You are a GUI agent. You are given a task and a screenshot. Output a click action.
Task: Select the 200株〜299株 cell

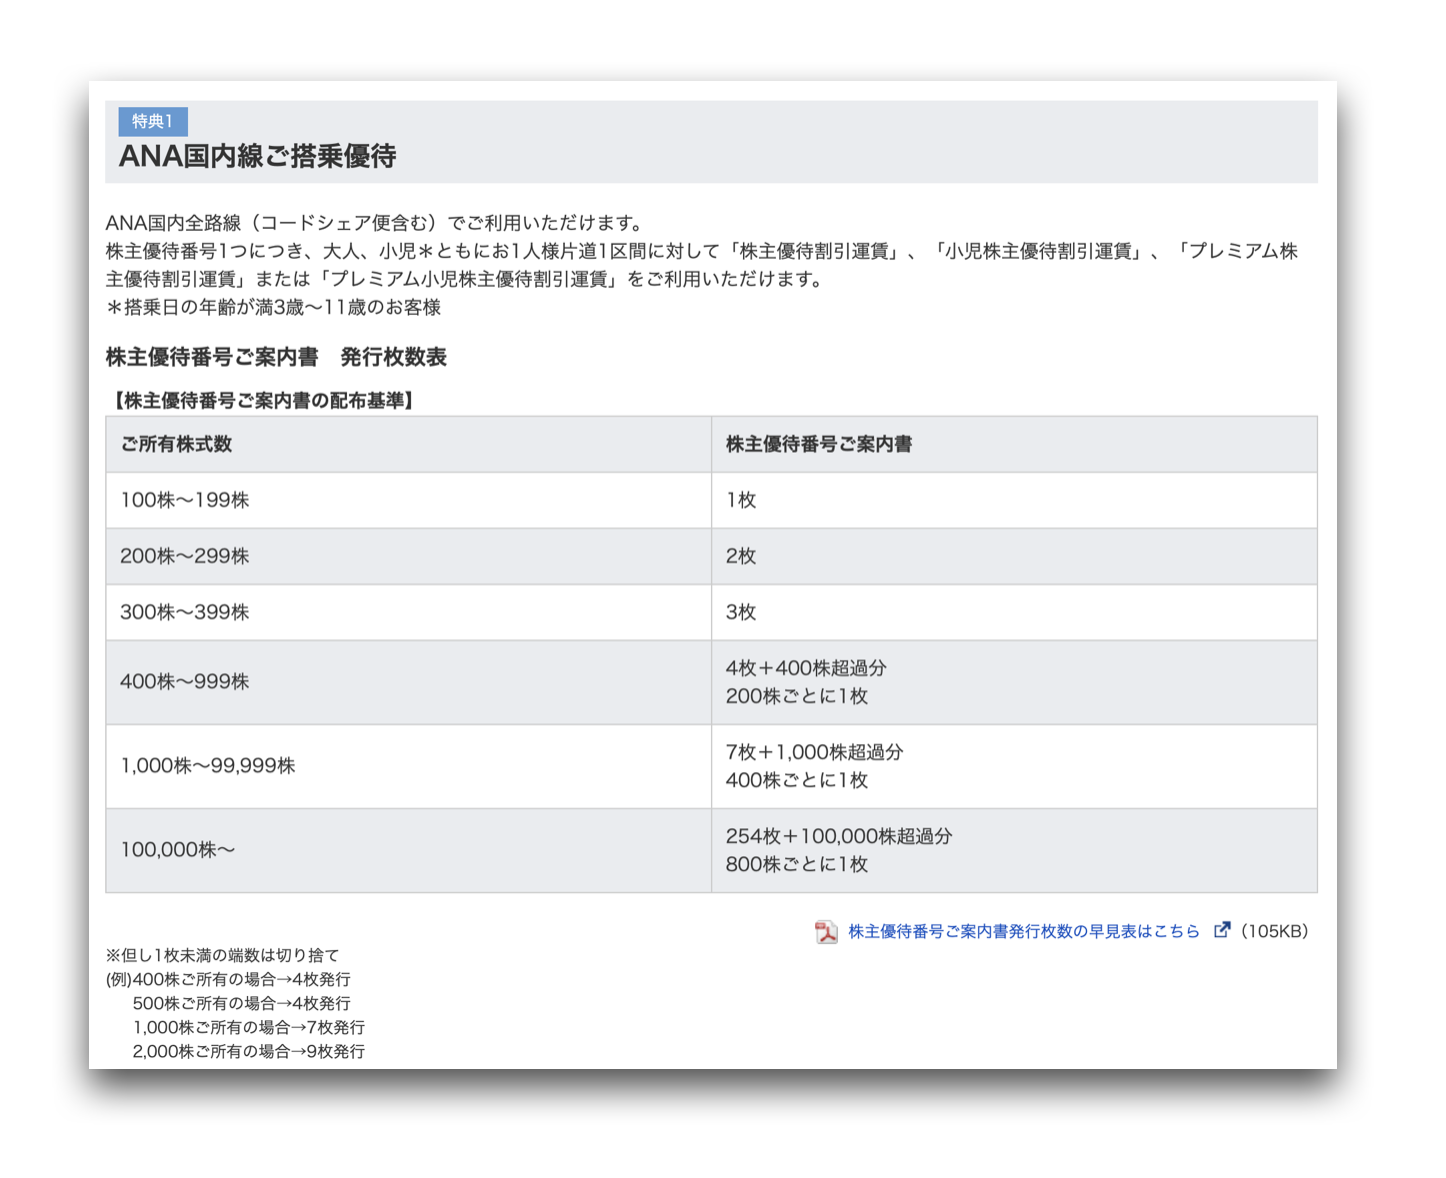(x=408, y=556)
